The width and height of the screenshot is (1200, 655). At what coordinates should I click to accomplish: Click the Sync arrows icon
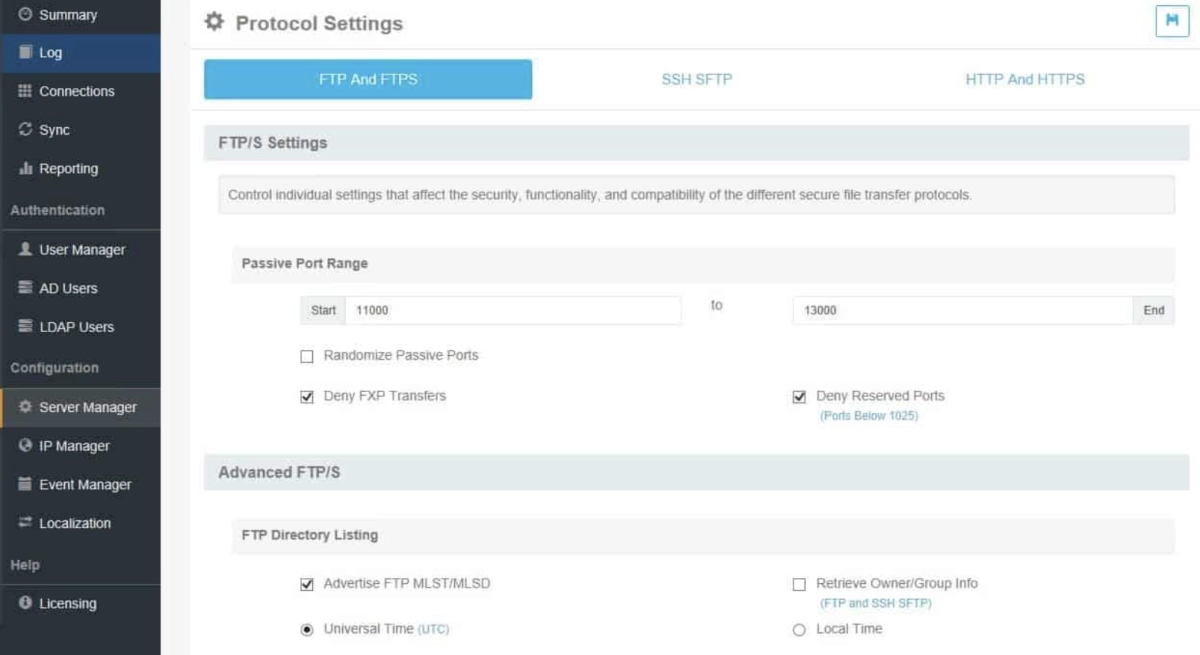pyautogui.click(x=26, y=130)
